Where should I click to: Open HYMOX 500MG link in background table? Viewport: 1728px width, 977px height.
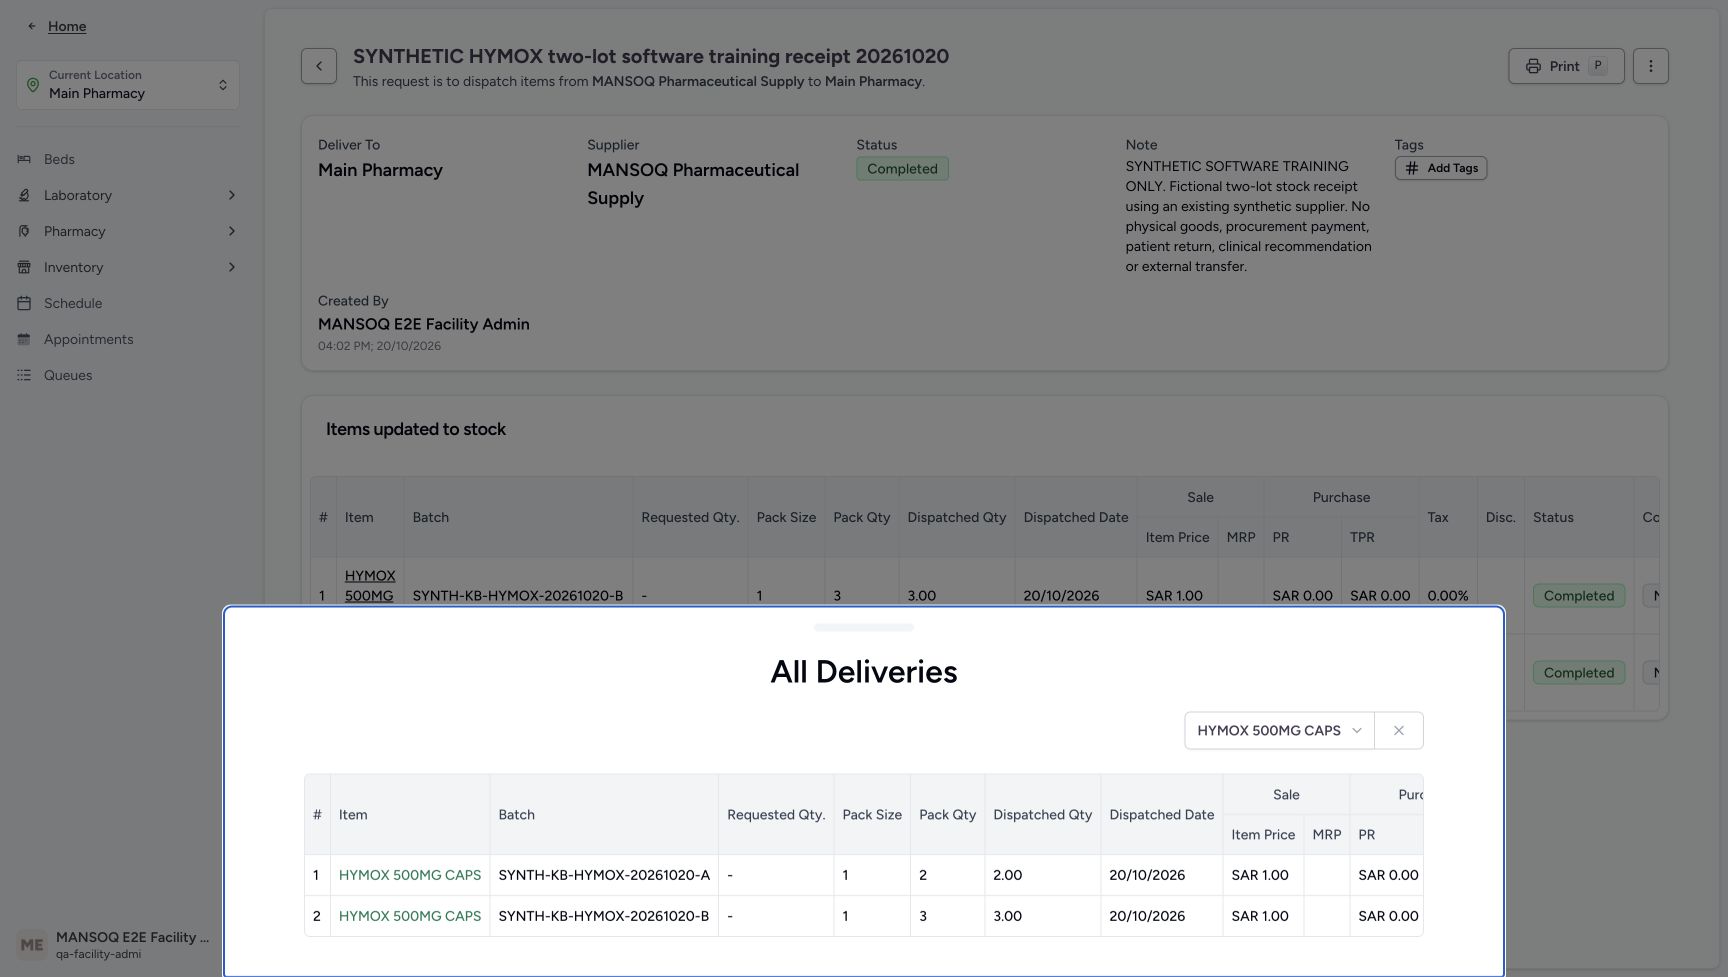[369, 586]
